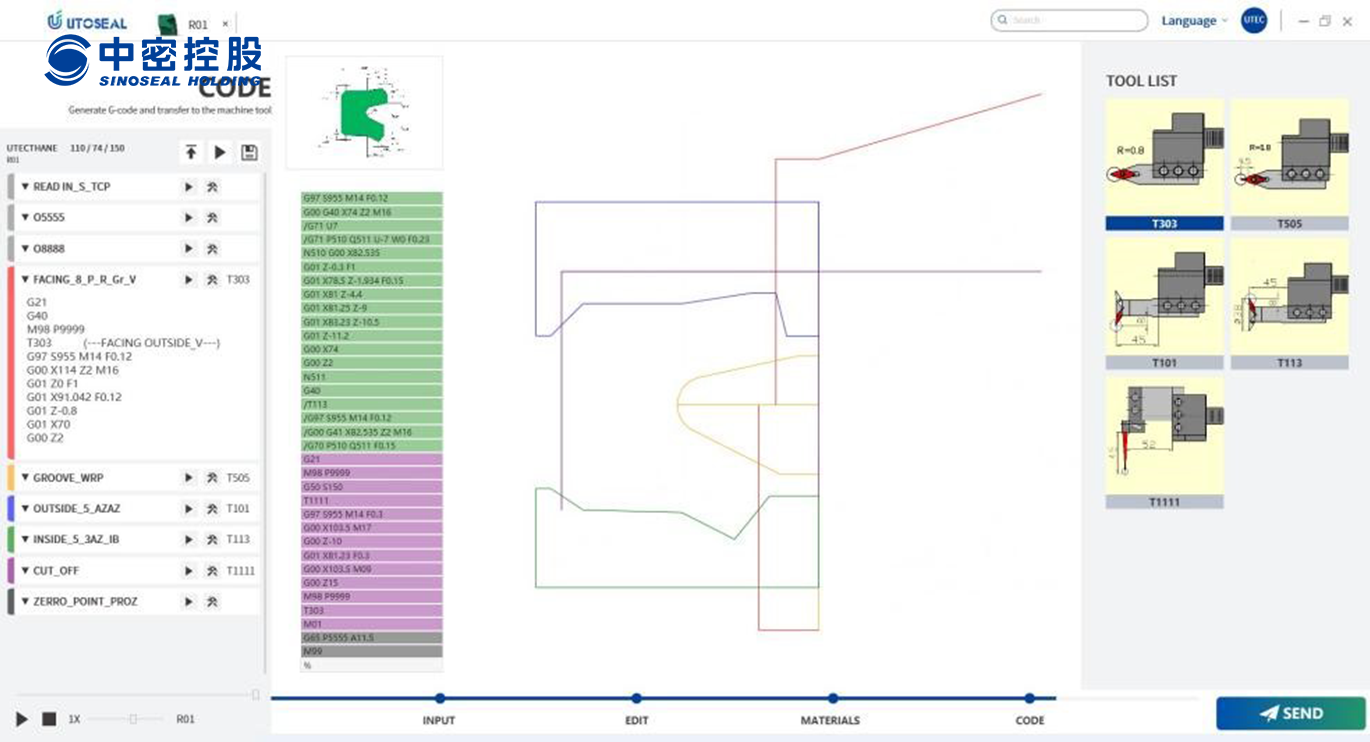Play the INSIDE_5_3AZ_IB operation
Screen dimensions: 1370x742
[x=188, y=540]
